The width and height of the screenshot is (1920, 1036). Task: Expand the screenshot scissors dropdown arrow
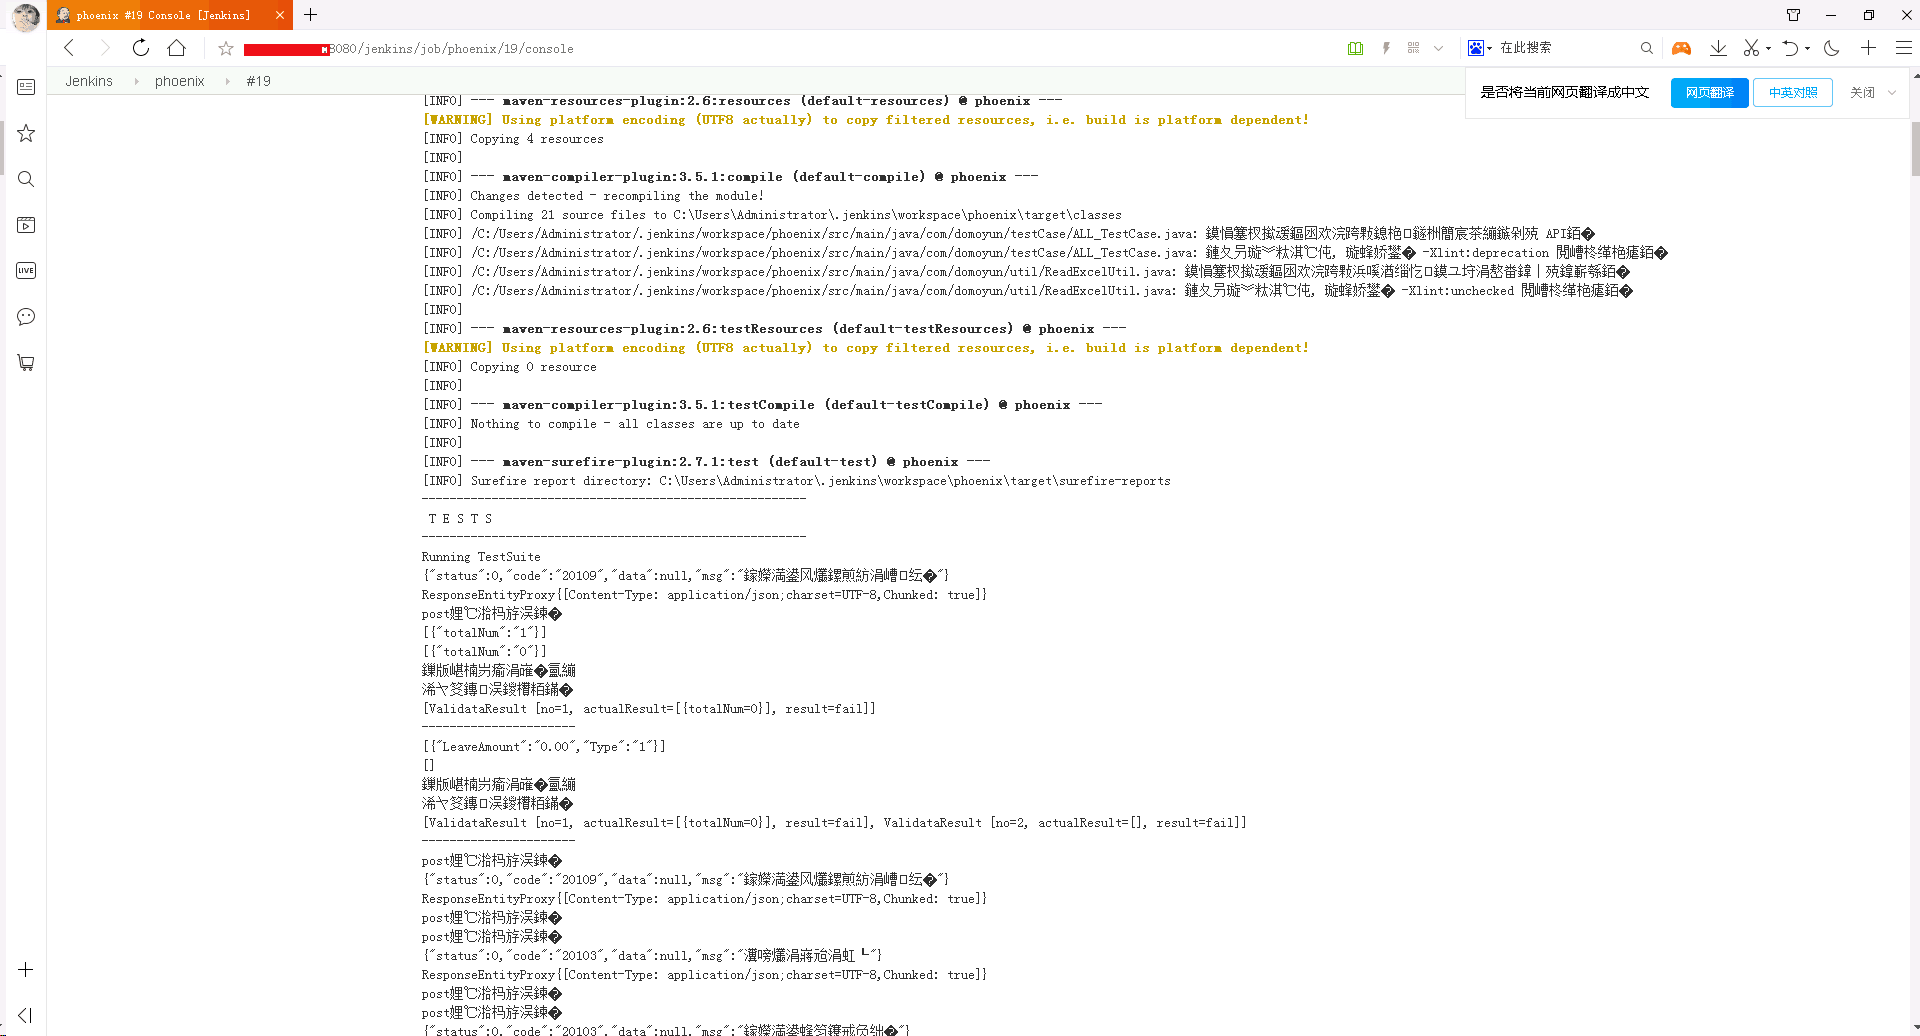(x=1768, y=48)
